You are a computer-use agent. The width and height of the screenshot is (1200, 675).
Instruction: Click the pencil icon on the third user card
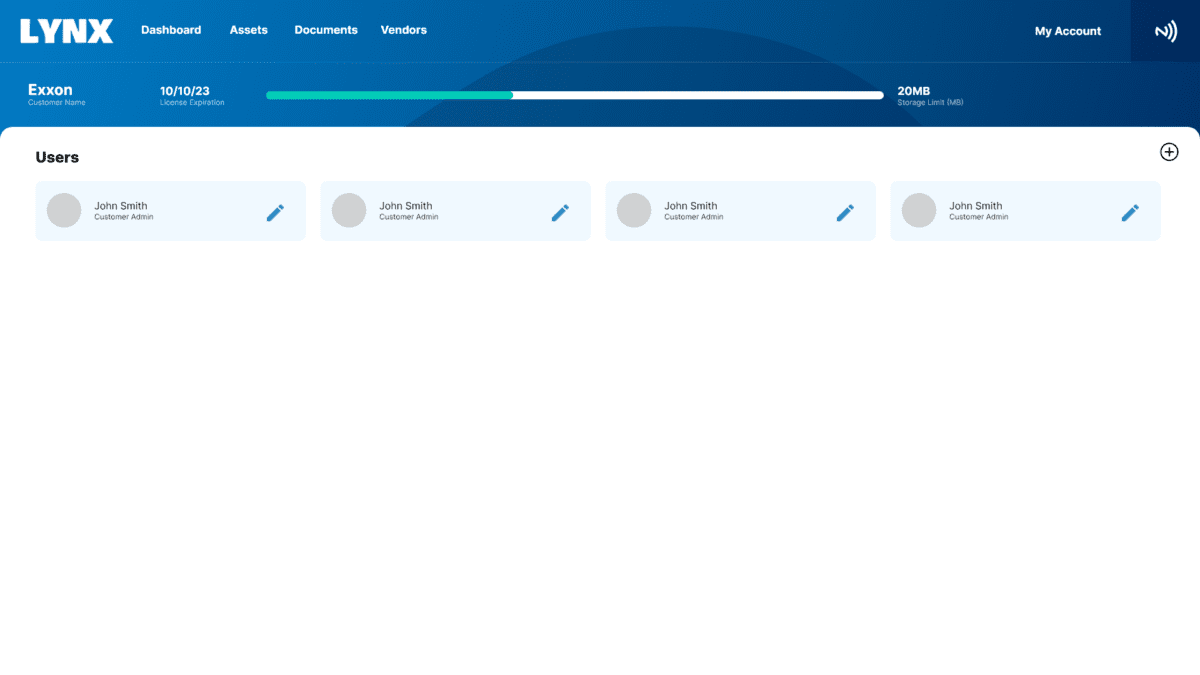point(845,212)
